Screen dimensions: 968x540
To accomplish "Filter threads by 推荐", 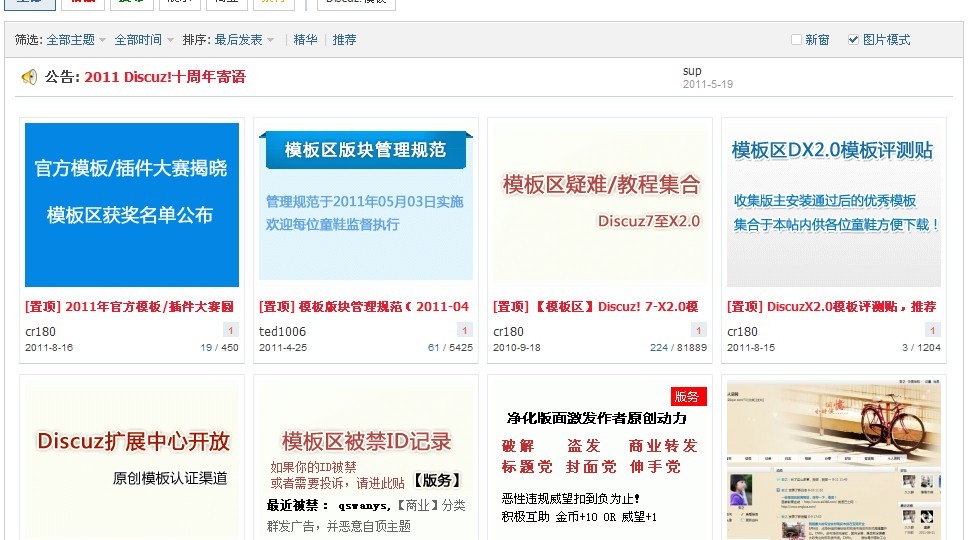I will pyautogui.click(x=344, y=39).
